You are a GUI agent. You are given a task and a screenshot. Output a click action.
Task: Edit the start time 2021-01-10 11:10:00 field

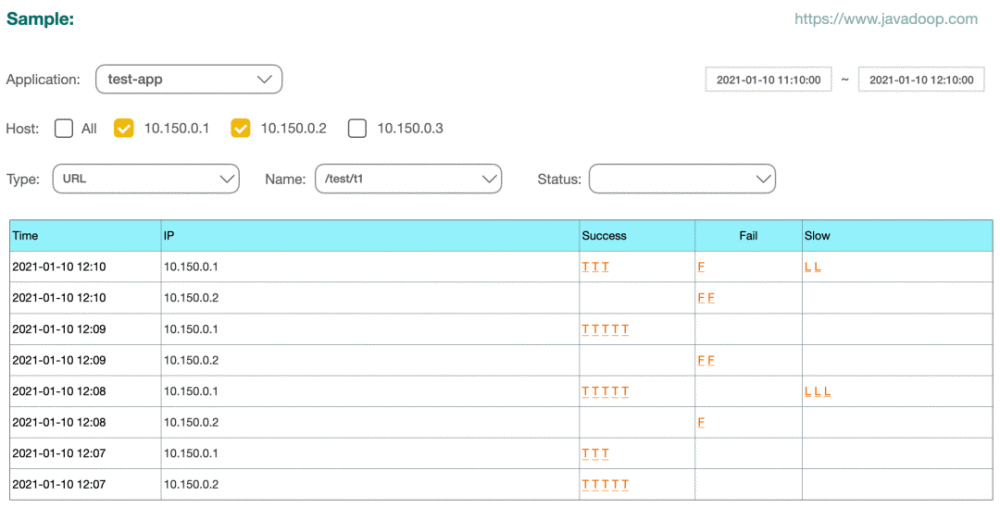point(768,80)
